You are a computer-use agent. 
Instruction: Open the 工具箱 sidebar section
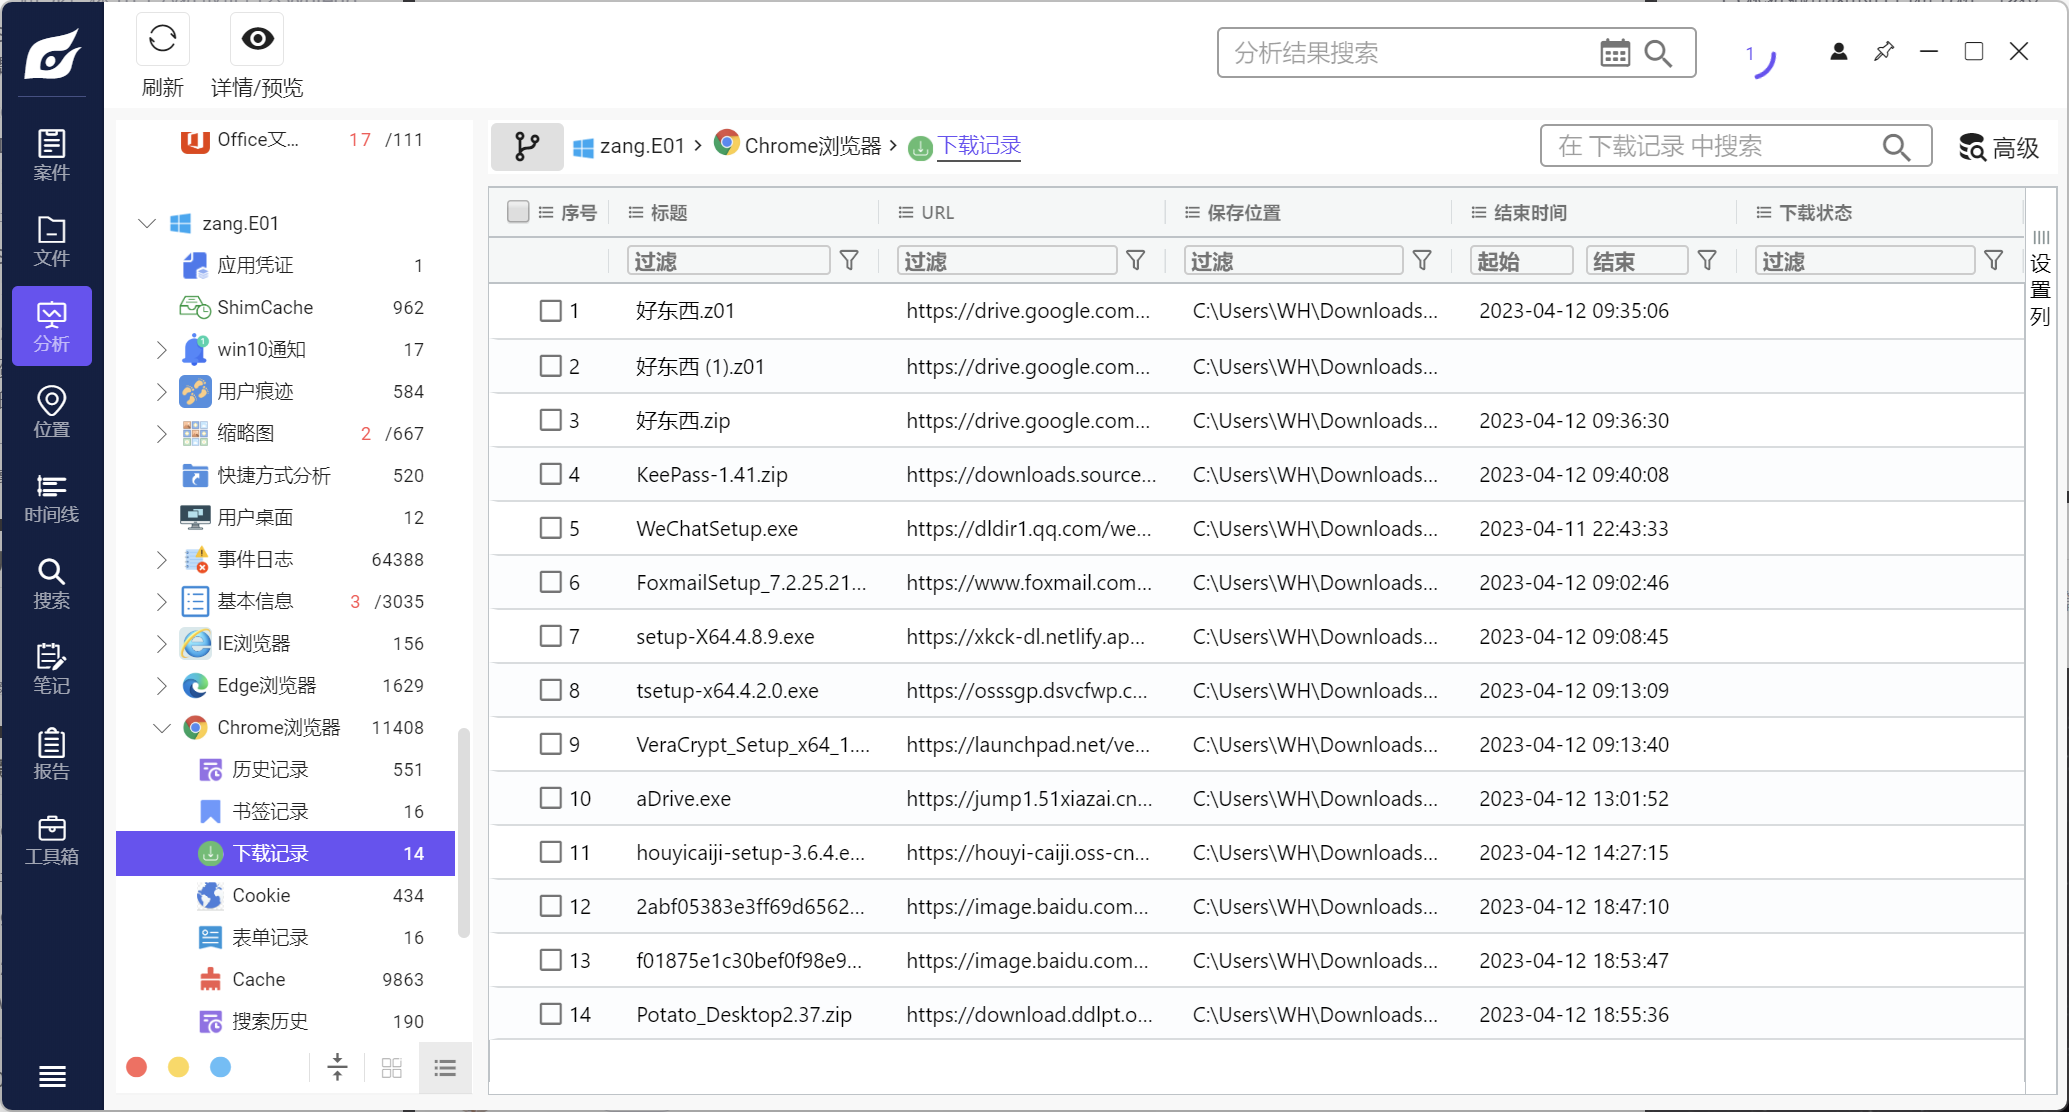(x=52, y=840)
